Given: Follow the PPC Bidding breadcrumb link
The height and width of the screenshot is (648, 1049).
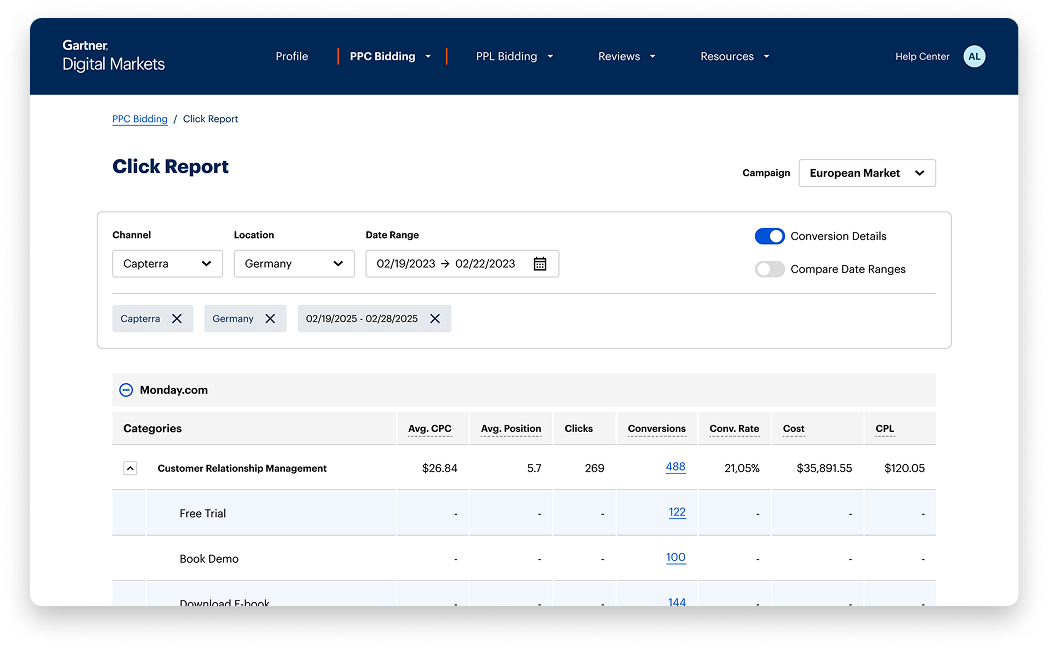Looking at the screenshot, I should click(x=140, y=119).
